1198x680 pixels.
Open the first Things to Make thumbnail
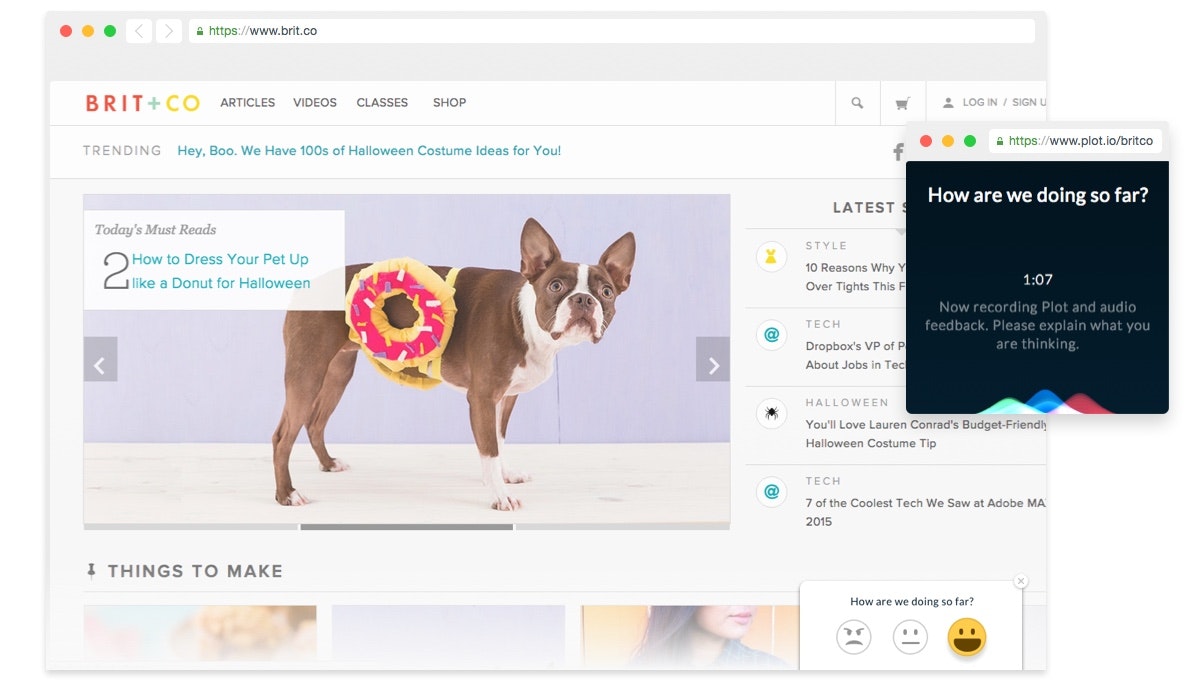click(x=200, y=633)
